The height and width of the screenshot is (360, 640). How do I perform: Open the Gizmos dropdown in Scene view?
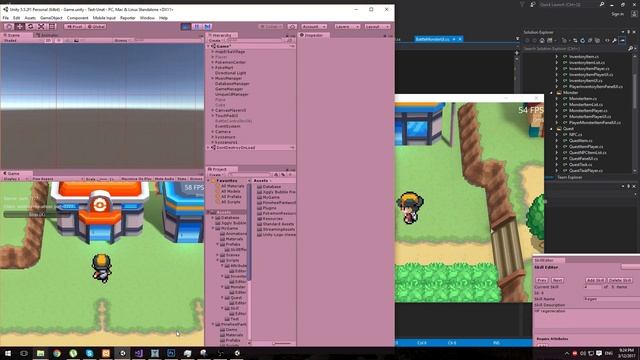(x=121, y=40)
